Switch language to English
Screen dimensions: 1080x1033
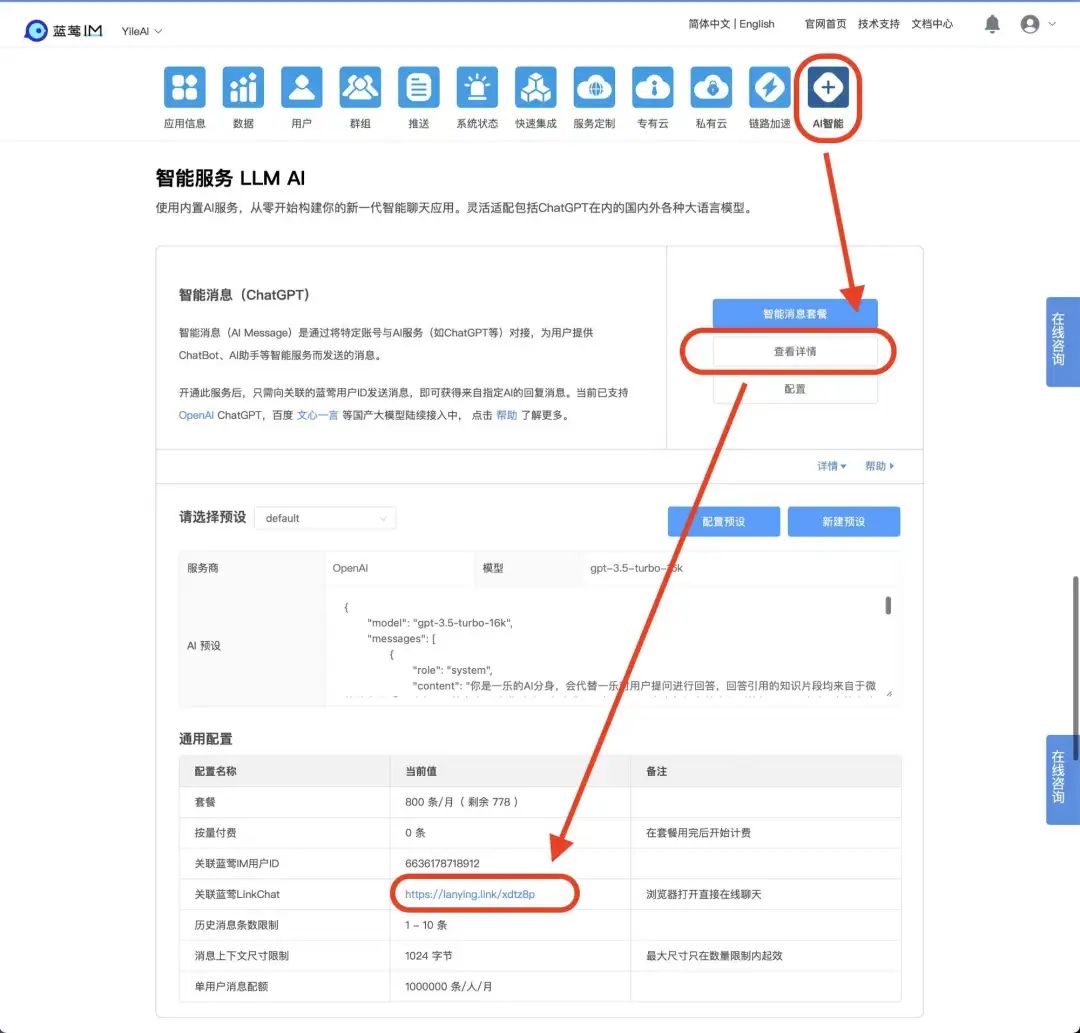pos(757,24)
